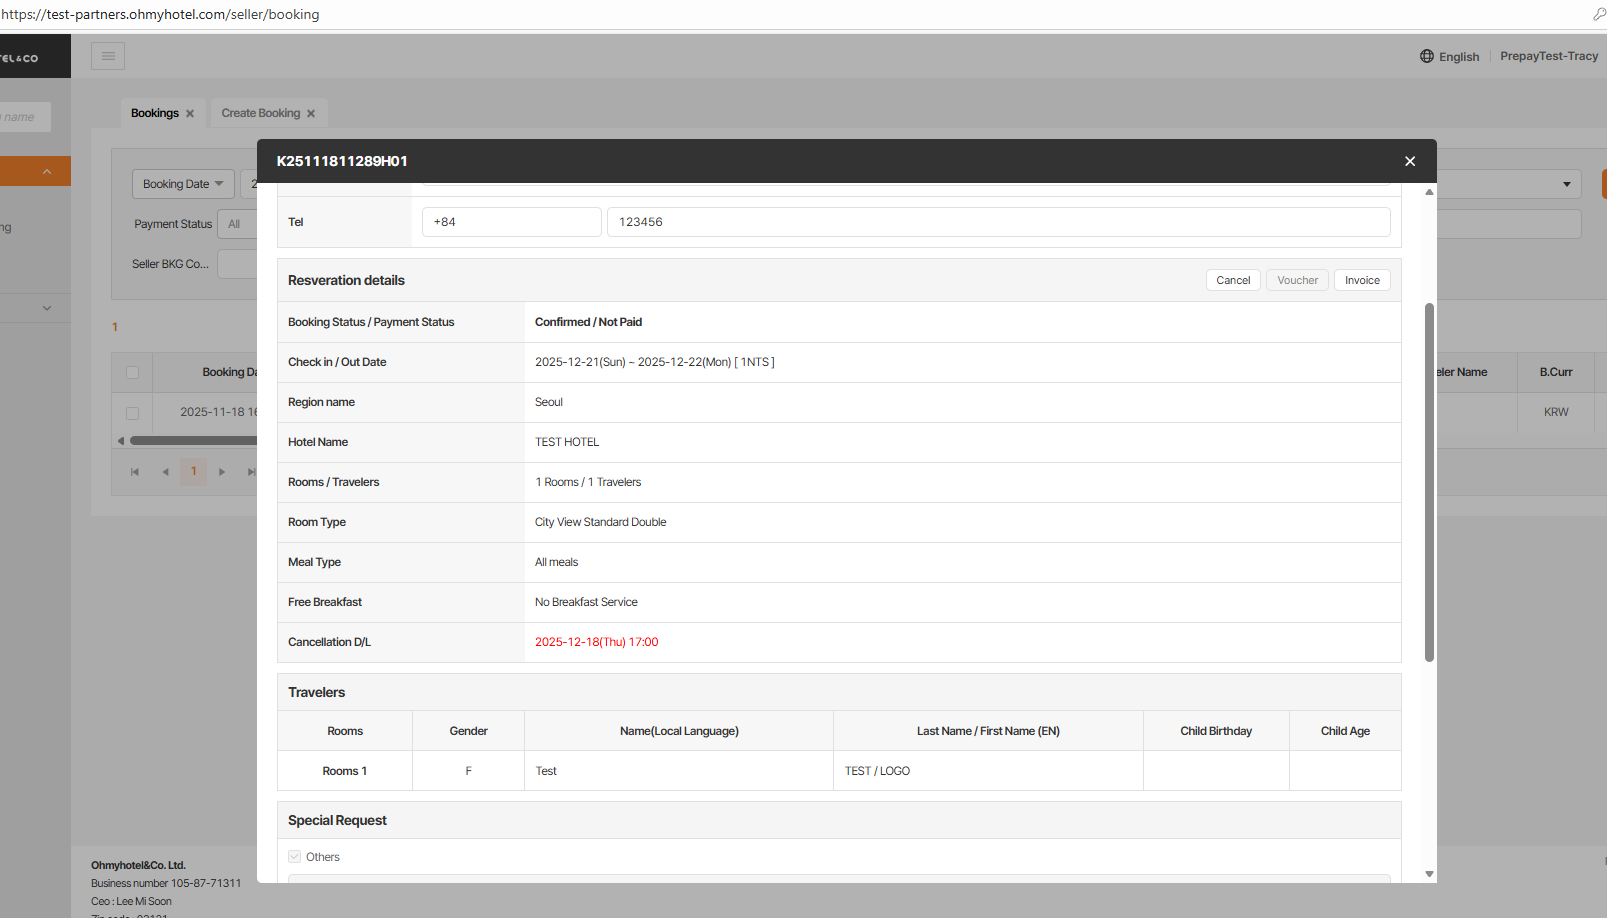Go to next page arrow
Screen dimensions: 1607x918
click(222, 472)
